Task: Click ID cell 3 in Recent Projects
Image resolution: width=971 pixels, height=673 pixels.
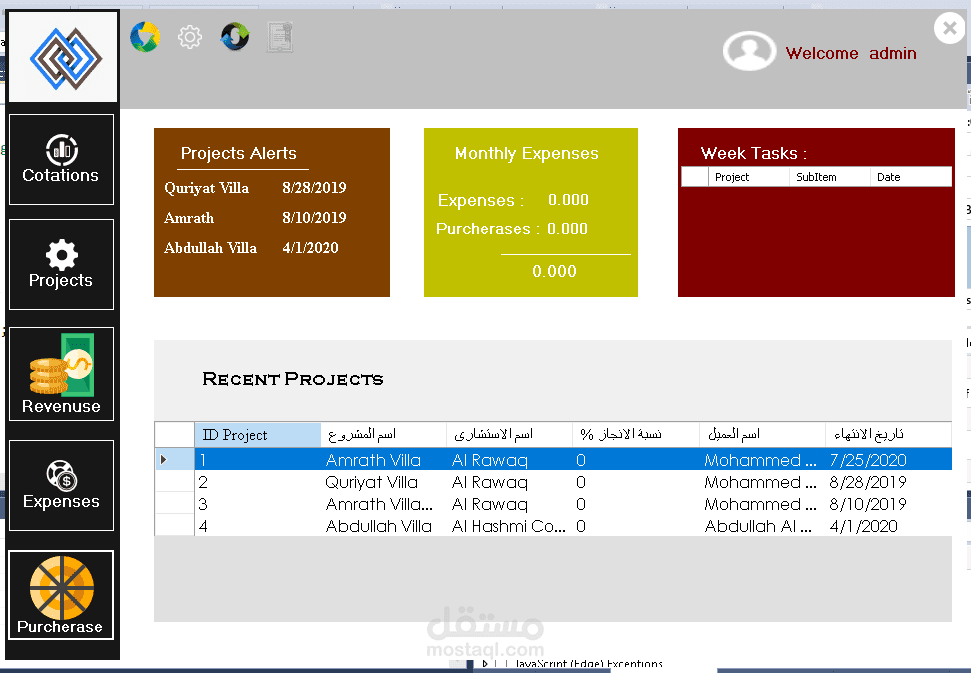Action: [258, 504]
